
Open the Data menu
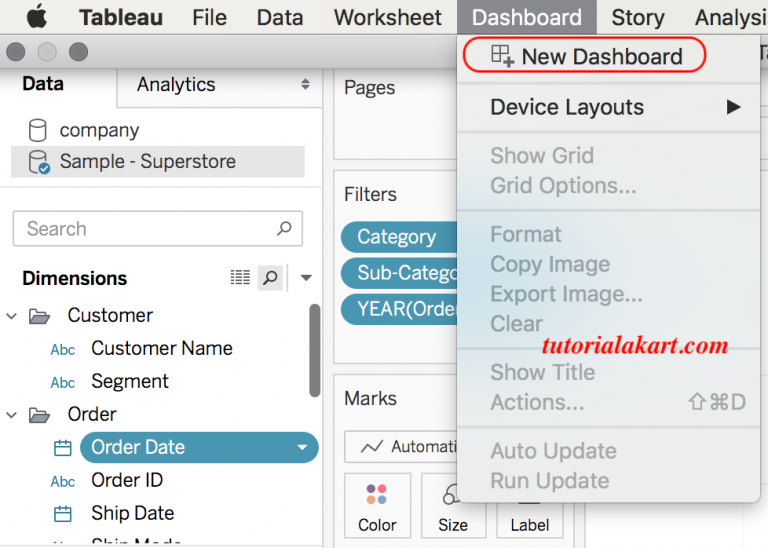tap(280, 18)
